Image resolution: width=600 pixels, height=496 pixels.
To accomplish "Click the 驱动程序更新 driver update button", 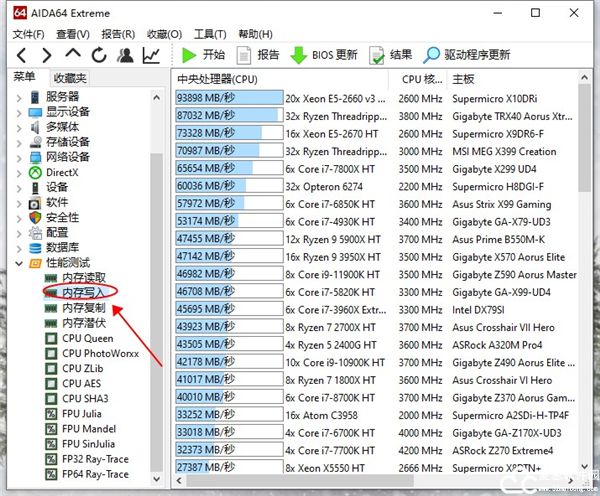I will [x=466, y=55].
